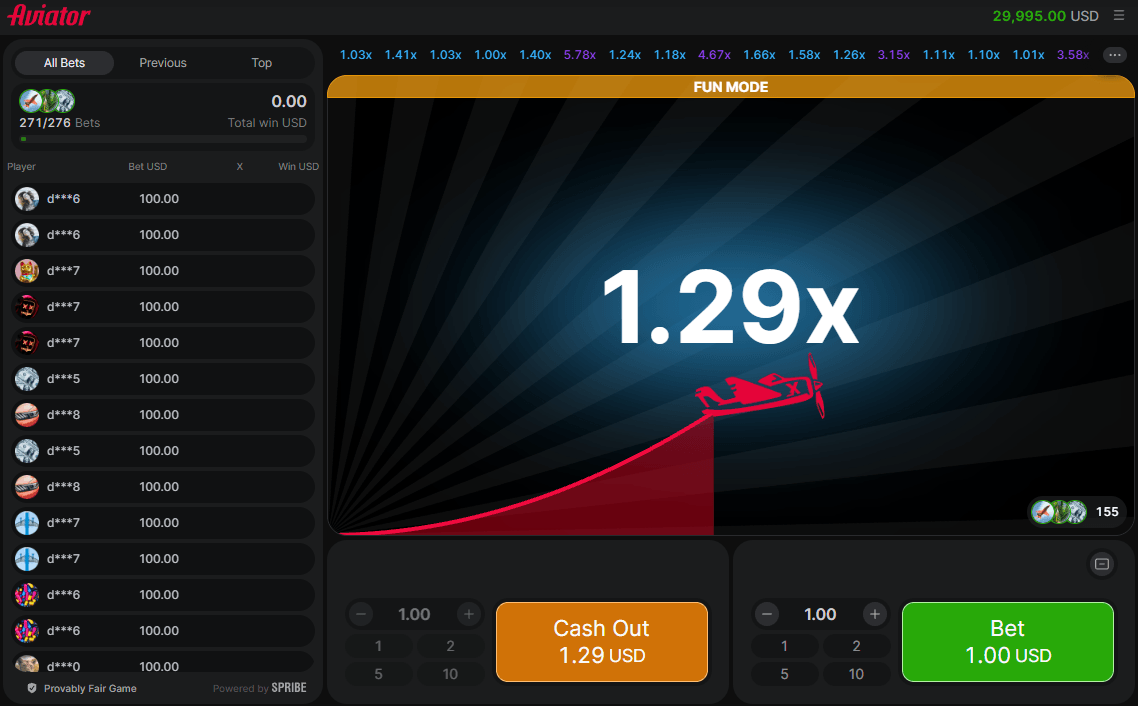The image size is (1138, 706).
Task: Open the 5.78x round in history
Action: pyautogui.click(x=580, y=55)
